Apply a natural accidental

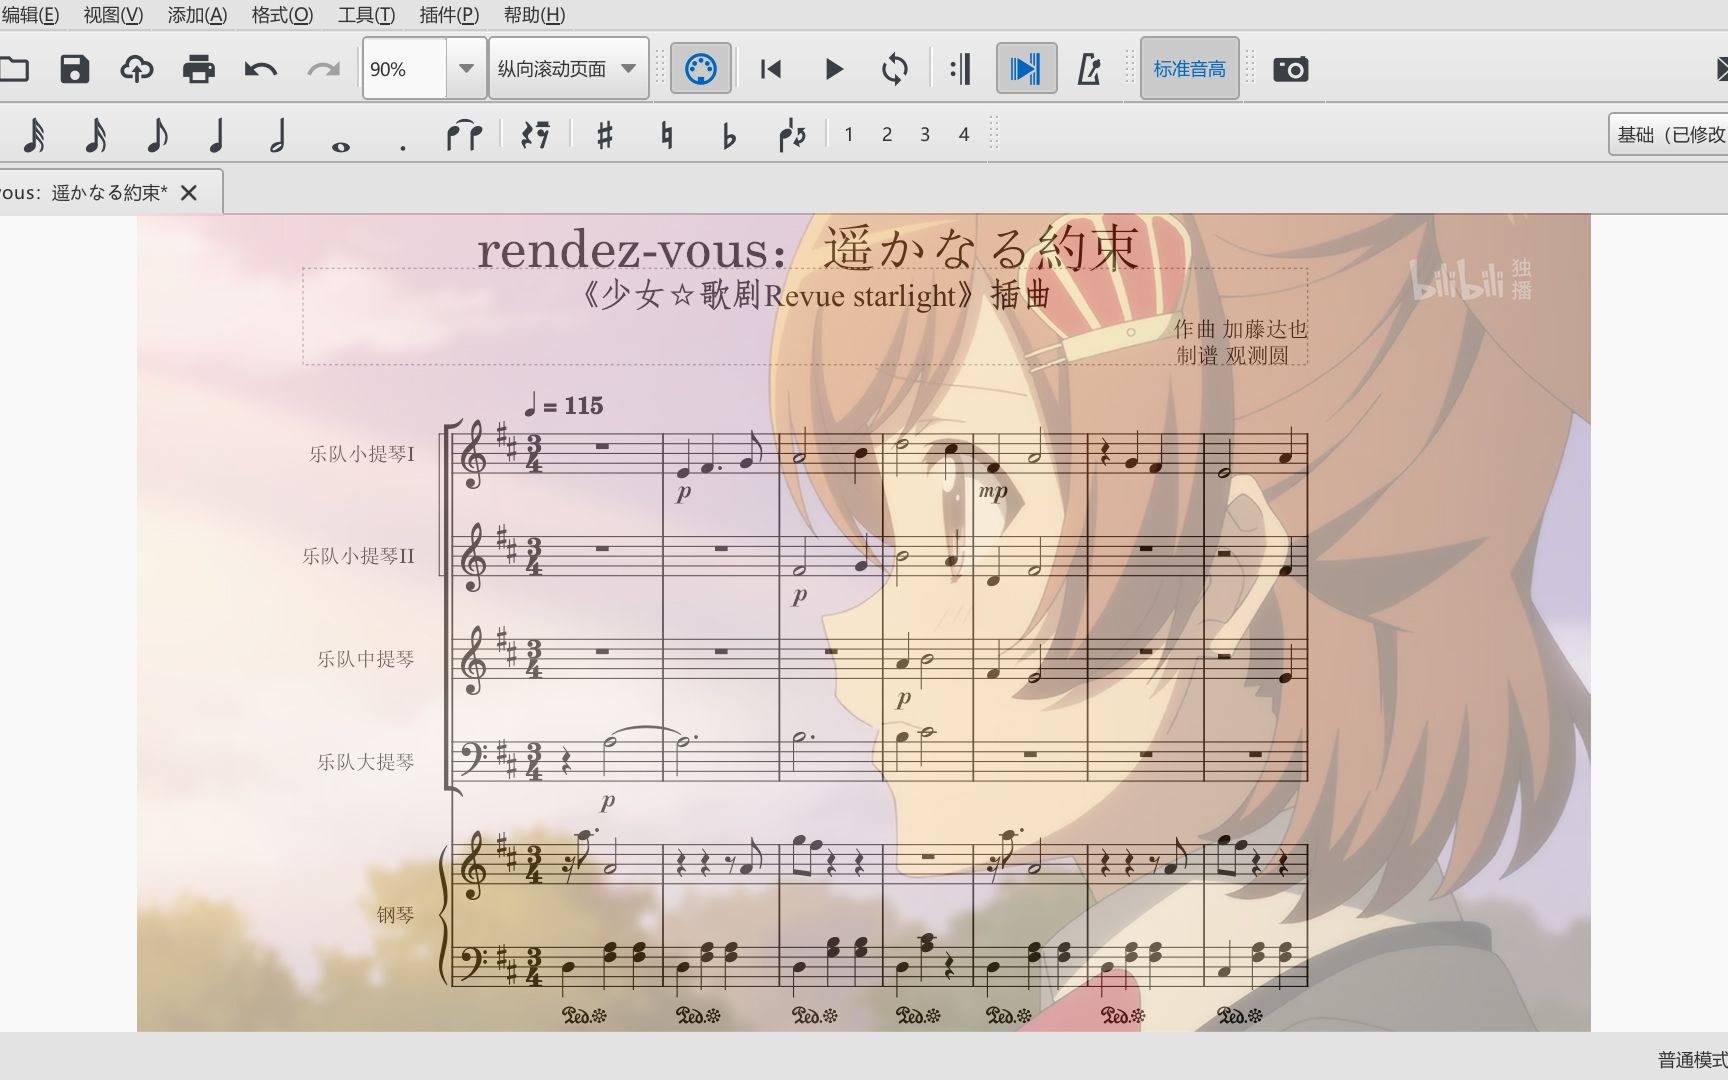[667, 135]
